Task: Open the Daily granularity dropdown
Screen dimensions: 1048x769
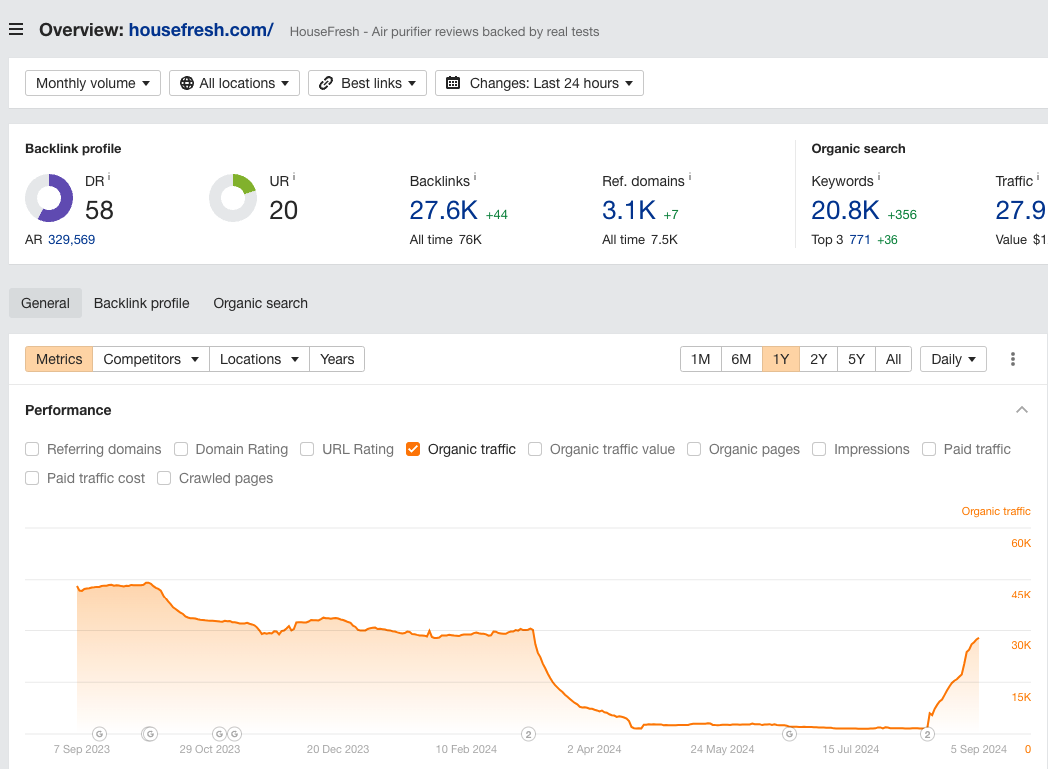Action: coord(953,359)
